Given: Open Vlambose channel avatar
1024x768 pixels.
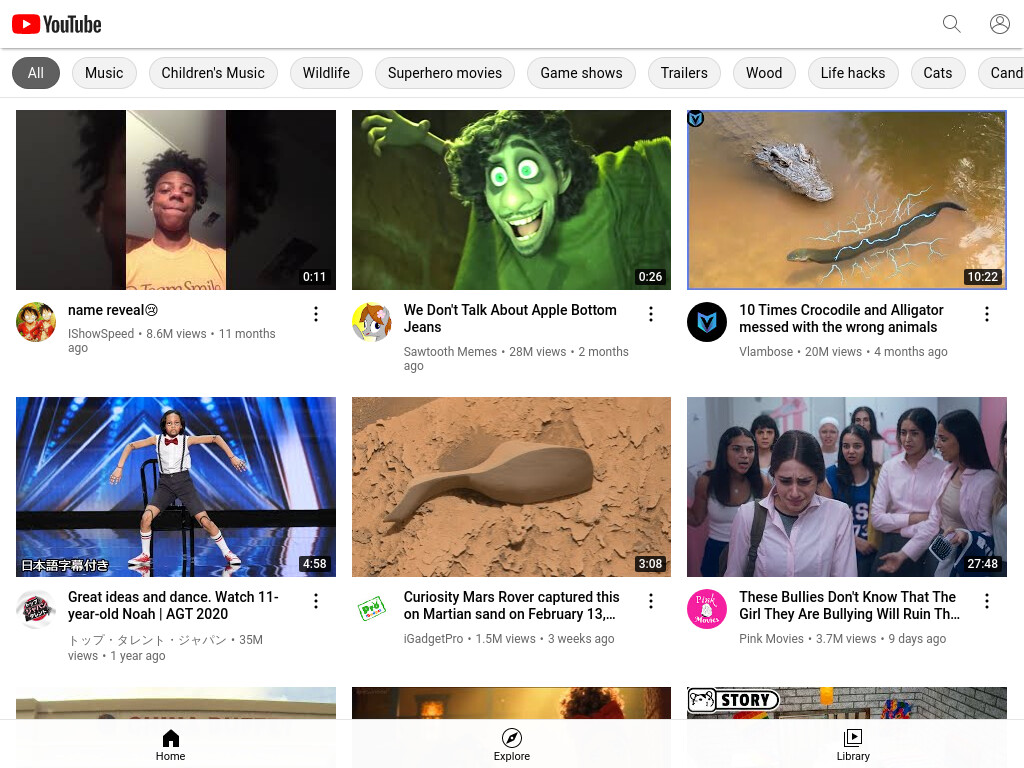Looking at the screenshot, I should (707, 322).
